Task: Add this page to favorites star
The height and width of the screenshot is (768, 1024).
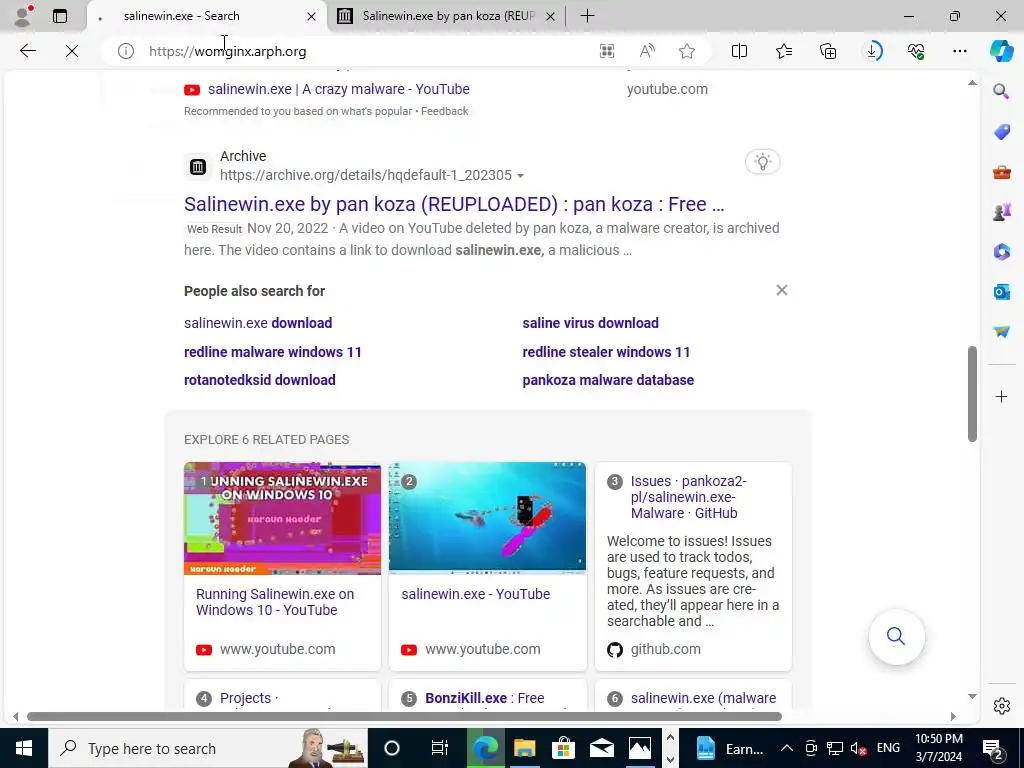Action: [686, 51]
